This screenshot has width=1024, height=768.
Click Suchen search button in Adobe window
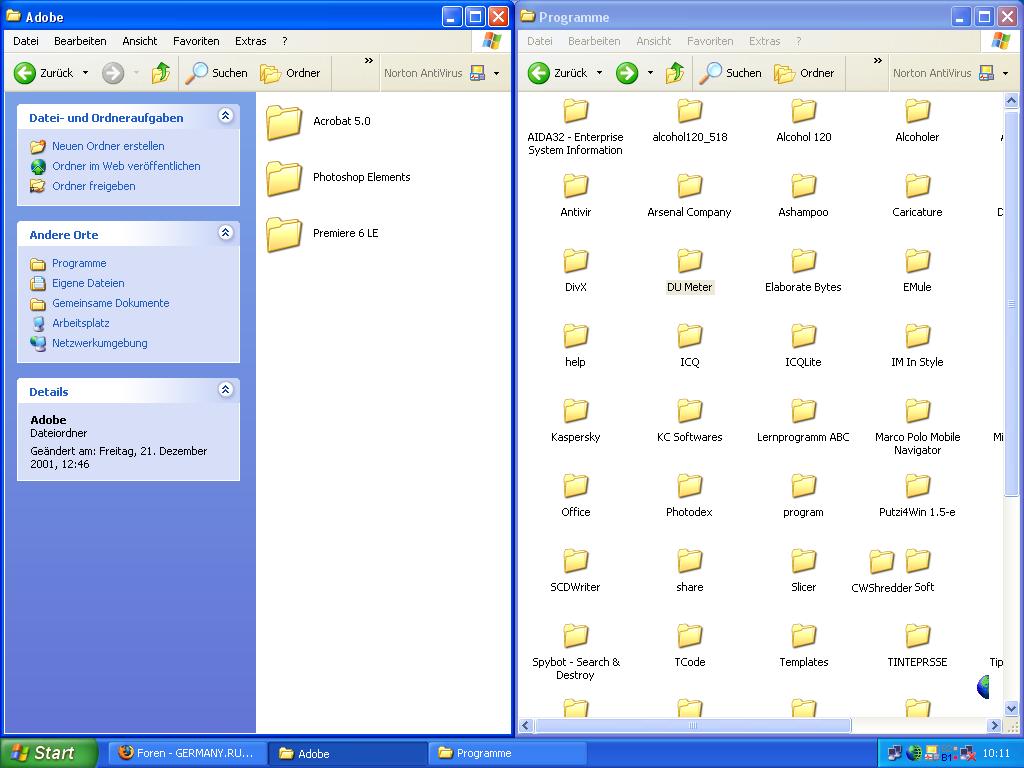[x=216, y=72]
